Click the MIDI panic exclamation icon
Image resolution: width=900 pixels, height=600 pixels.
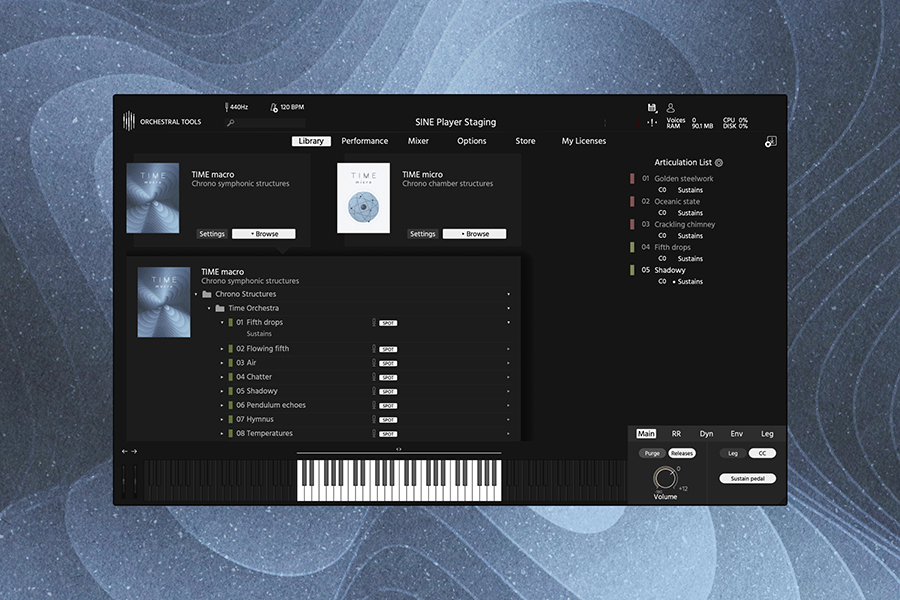[652, 122]
